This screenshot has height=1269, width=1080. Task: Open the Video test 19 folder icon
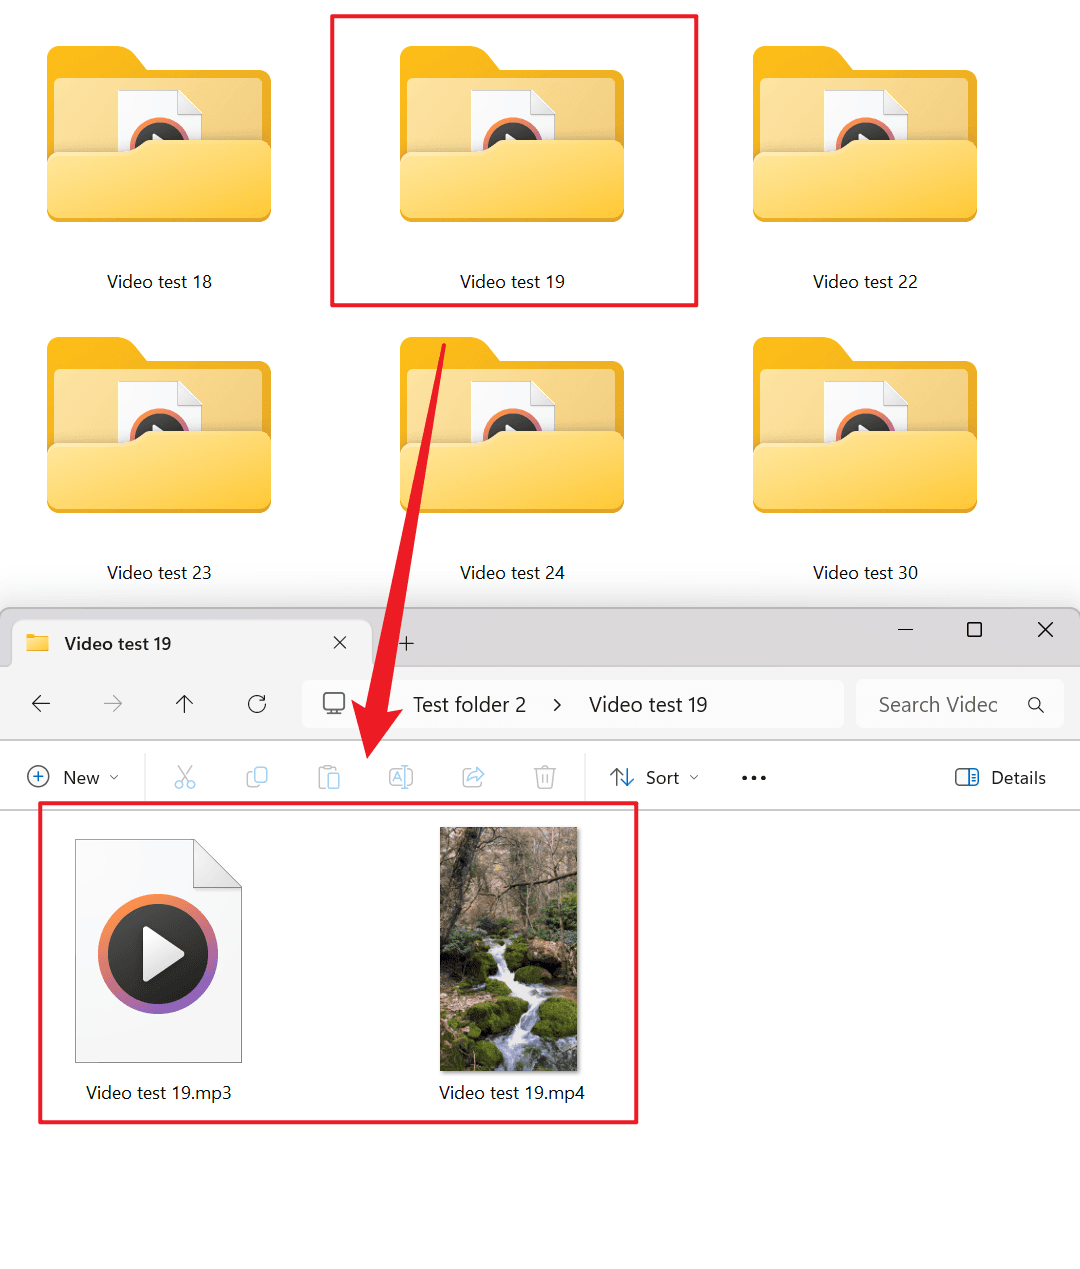(512, 134)
